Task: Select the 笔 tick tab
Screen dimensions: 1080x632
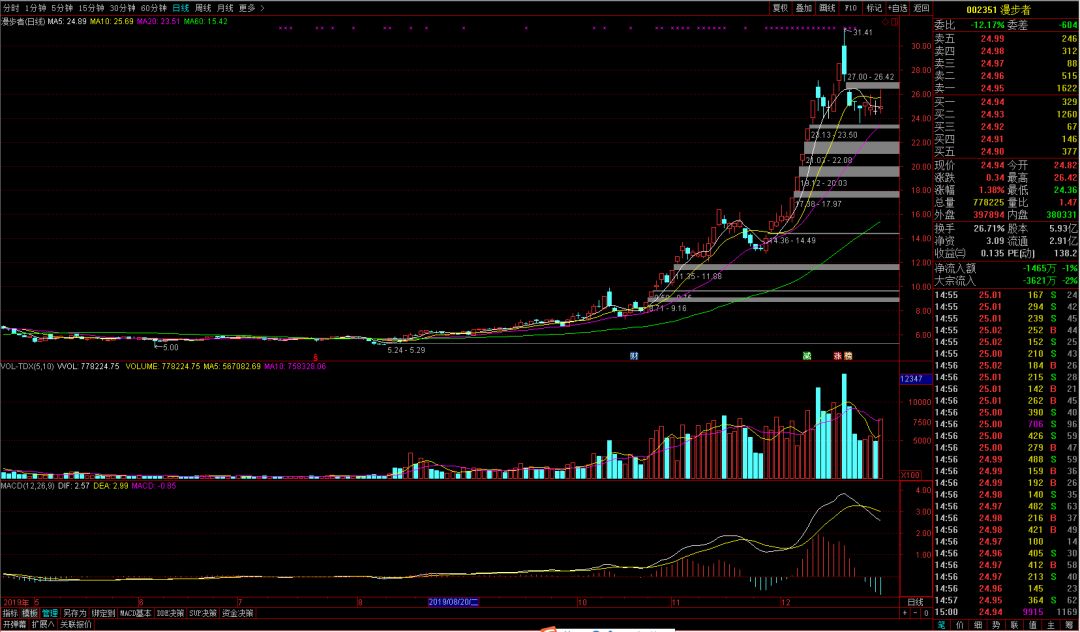Action: [x=942, y=625]
